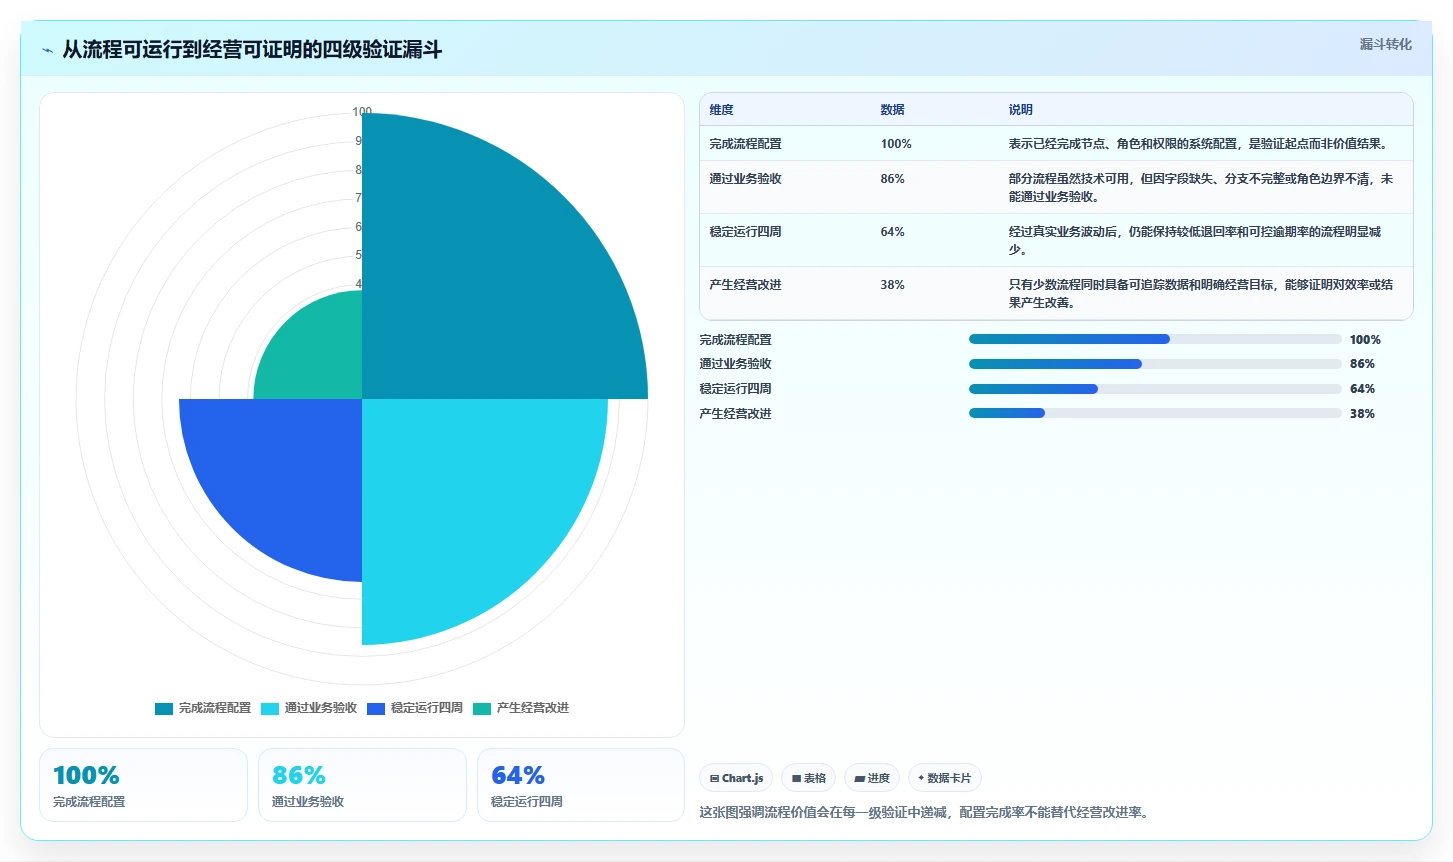Open the 100% 完成流程配置 data card

tap(143, 785)
